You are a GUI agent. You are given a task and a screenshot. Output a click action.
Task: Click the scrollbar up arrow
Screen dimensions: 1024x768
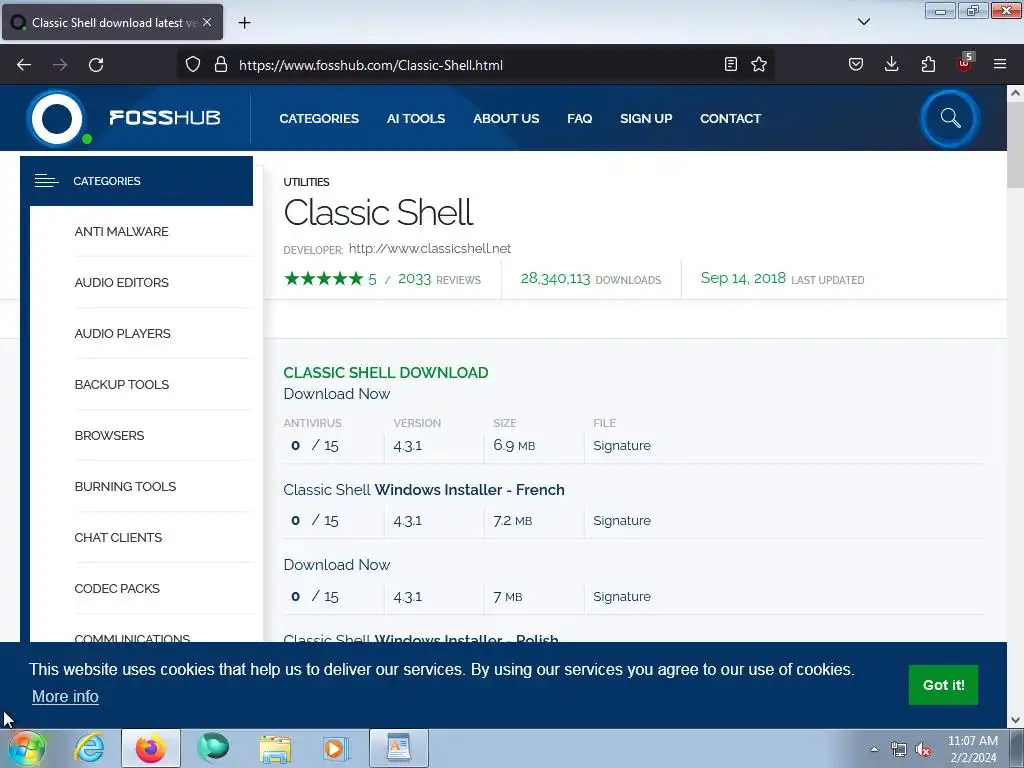1016,93
